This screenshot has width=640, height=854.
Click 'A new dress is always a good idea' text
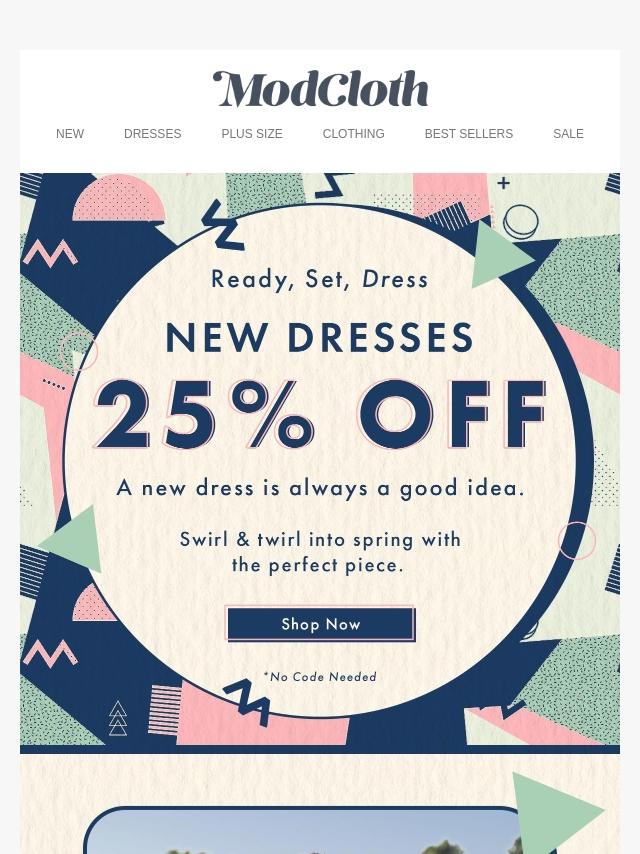click(320, 488)
